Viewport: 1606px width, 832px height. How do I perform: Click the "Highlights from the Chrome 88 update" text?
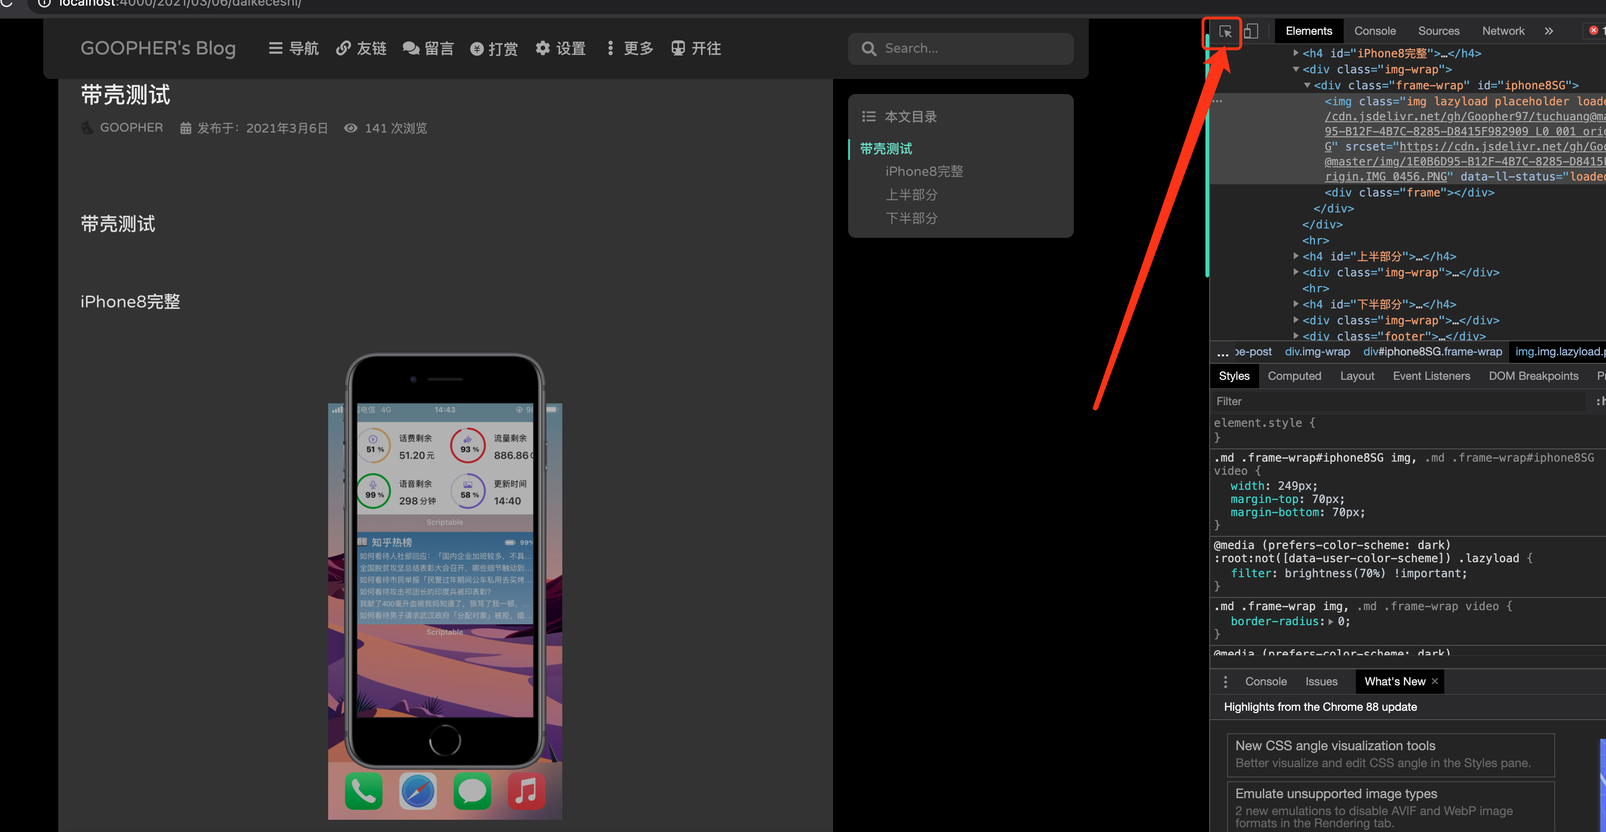point(1320,707)
